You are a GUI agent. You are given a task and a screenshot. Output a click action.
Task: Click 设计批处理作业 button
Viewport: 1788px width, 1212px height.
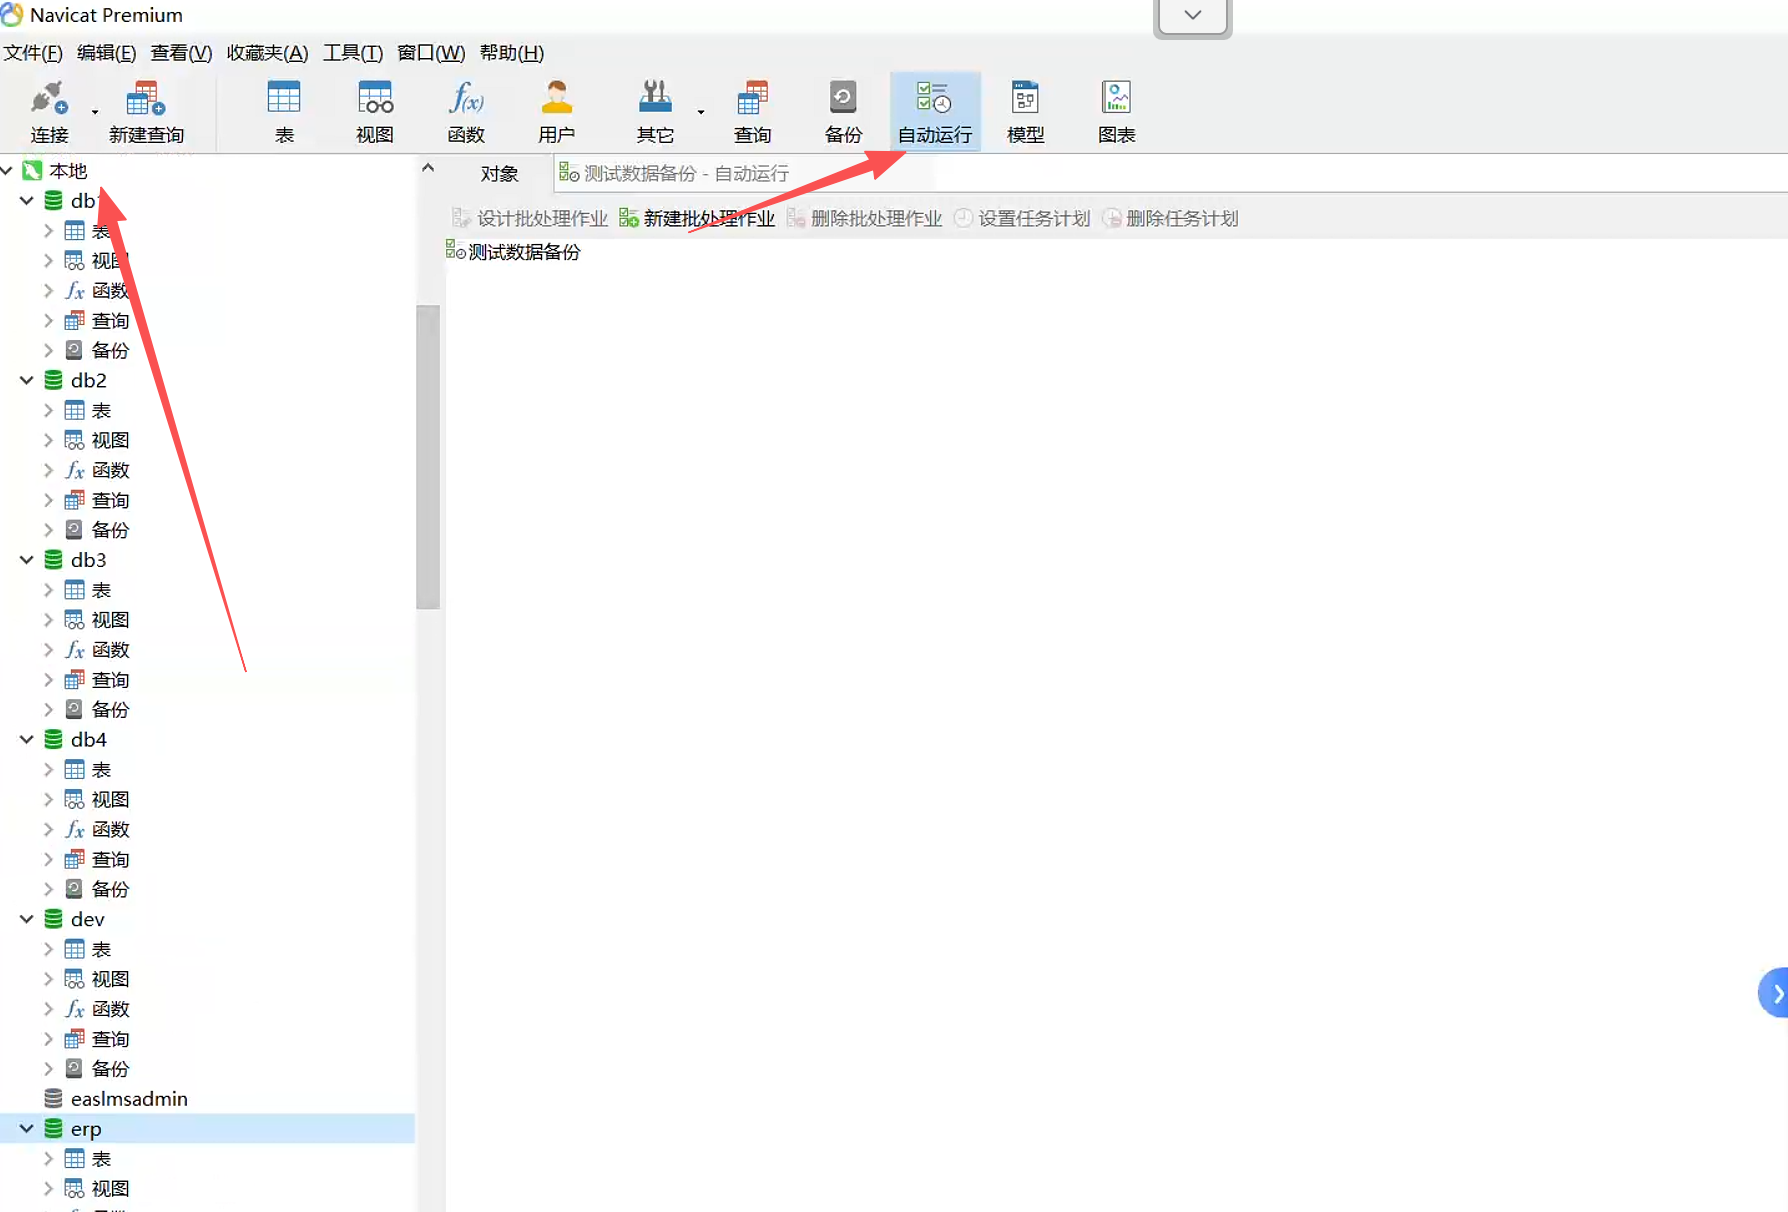point(530,218)
